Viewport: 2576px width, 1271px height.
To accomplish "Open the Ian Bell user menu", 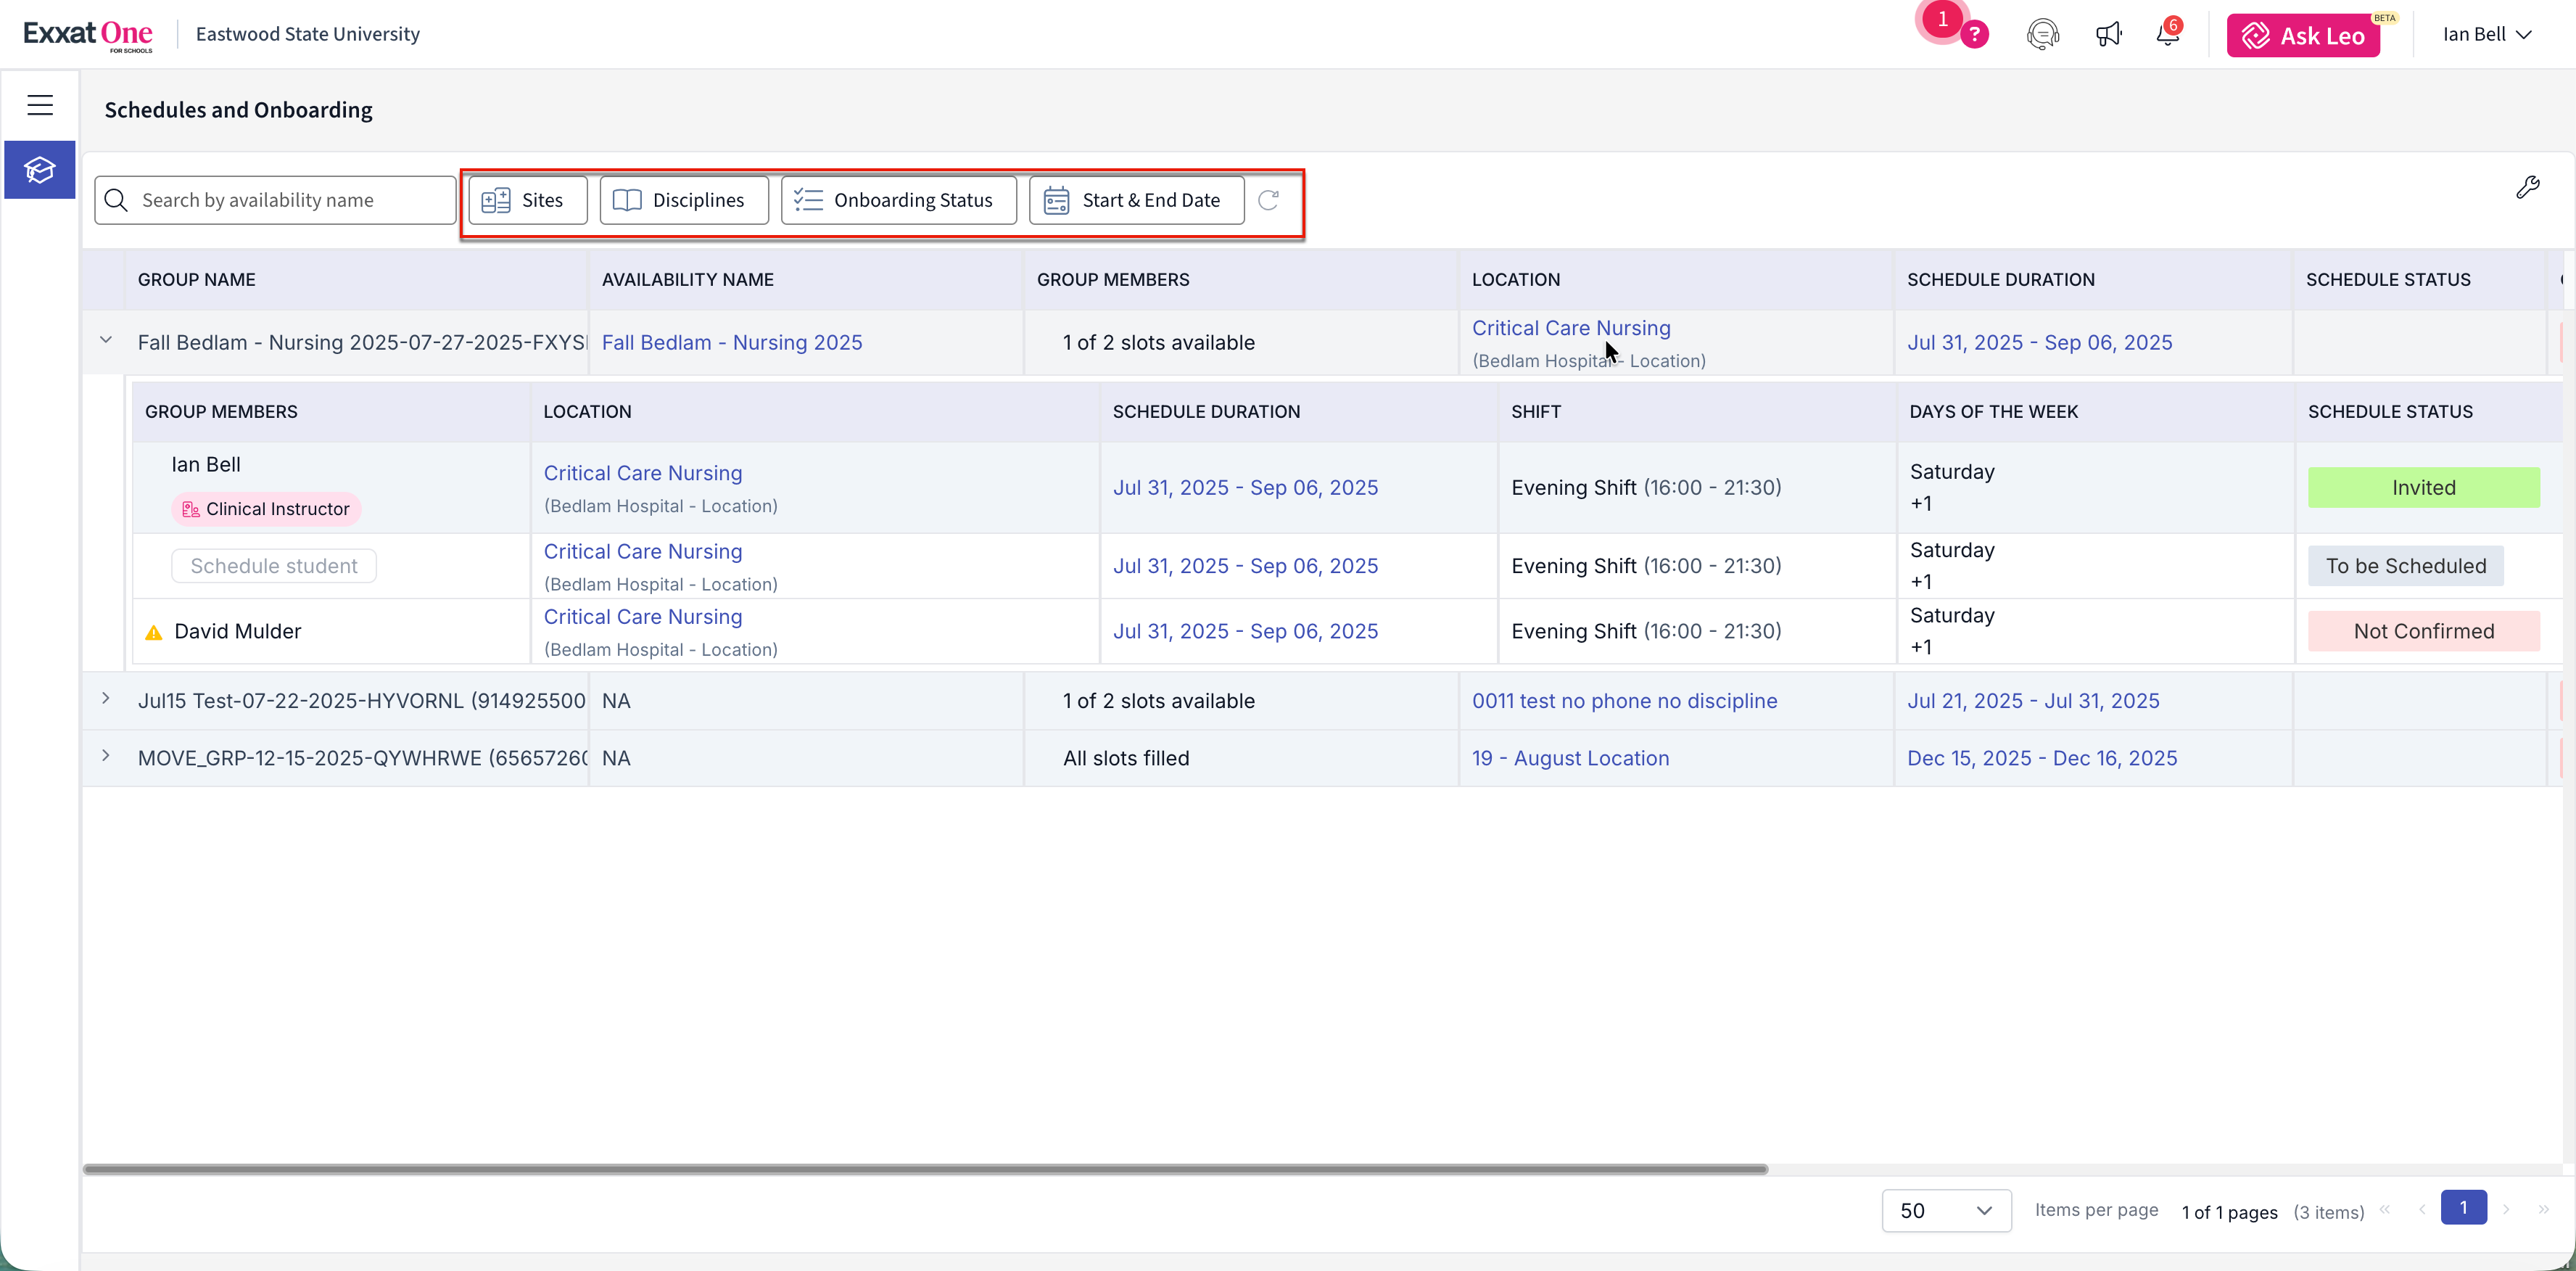I will coord(2486,35).
